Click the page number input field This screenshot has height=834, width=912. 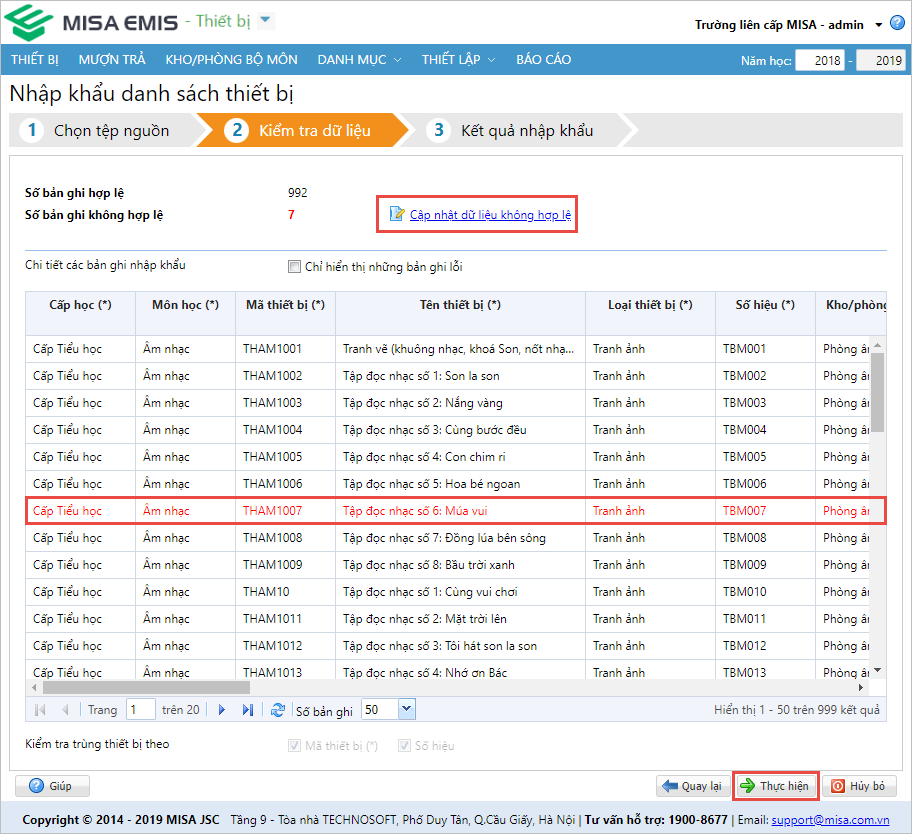coord(140,710)
